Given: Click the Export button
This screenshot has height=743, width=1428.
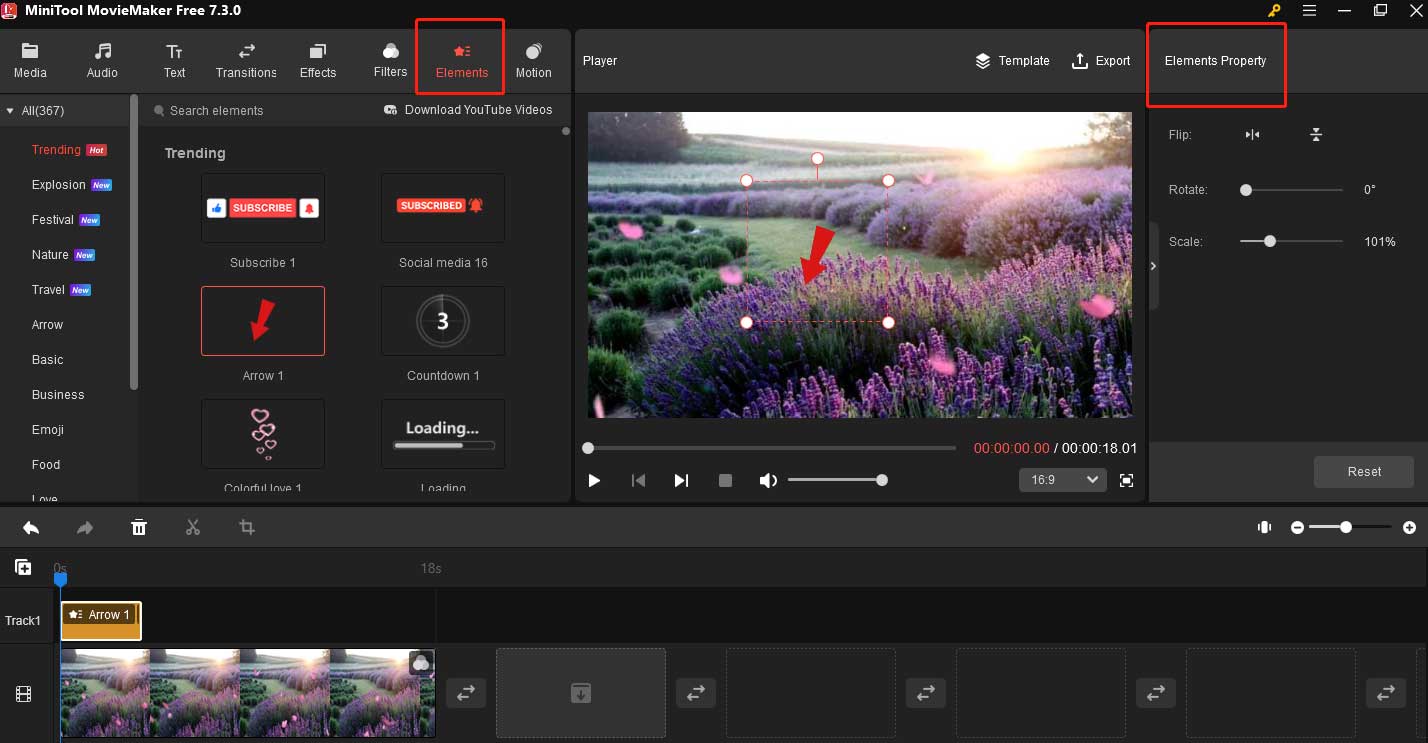Looking at the screenshot, I should tap(1101, 61).
